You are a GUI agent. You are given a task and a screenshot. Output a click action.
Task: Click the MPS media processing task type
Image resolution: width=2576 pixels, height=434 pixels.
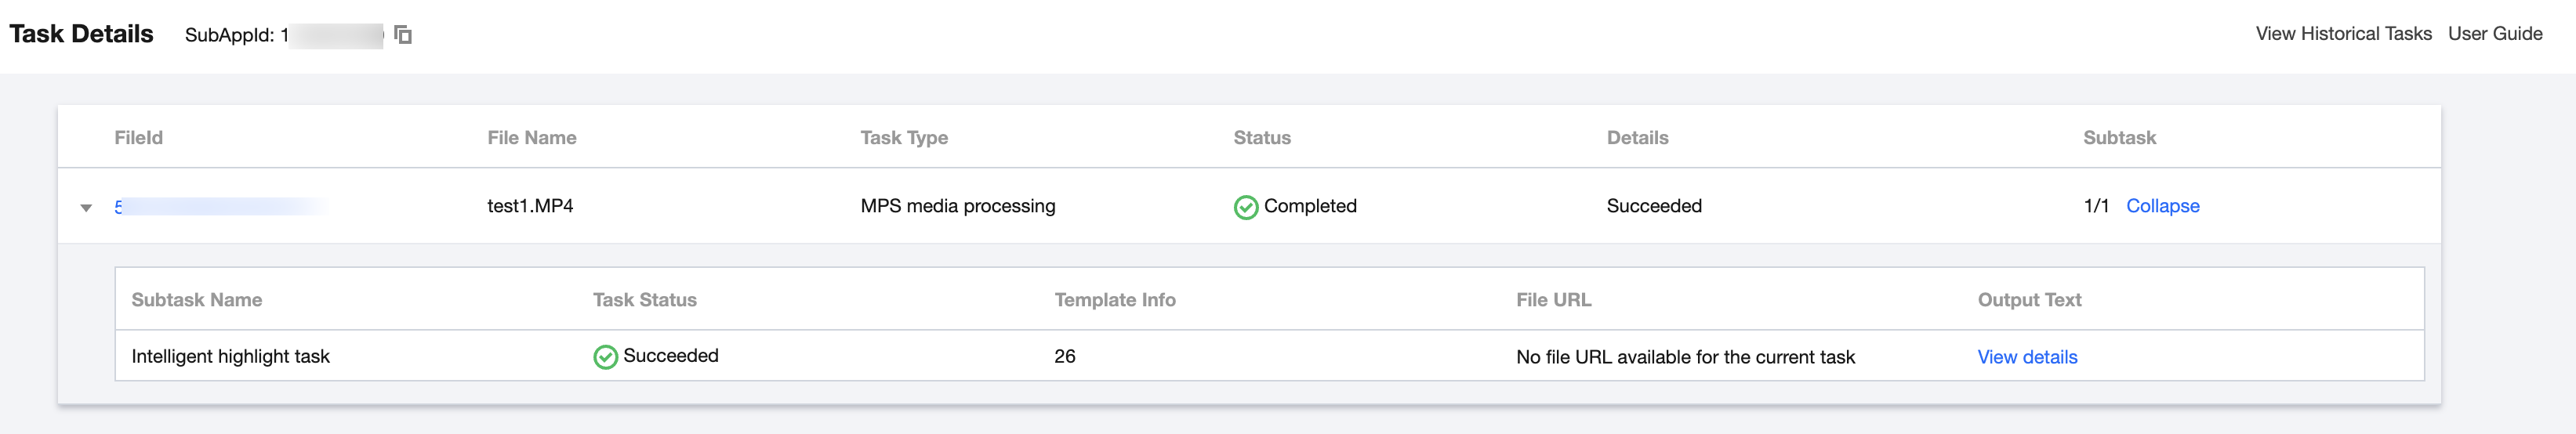(957, 206)
